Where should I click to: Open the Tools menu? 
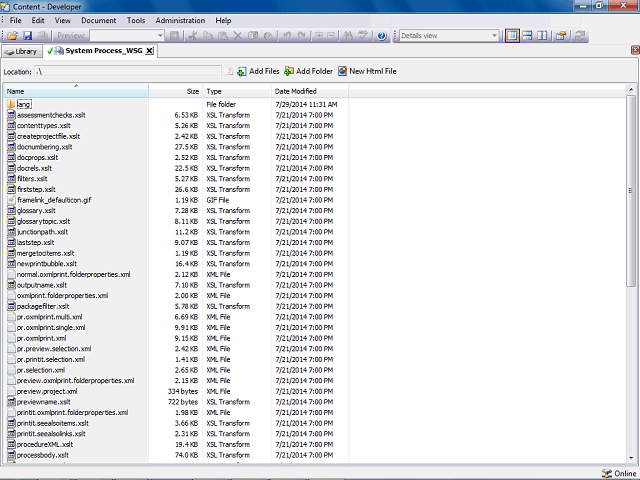tap(136, 20)
